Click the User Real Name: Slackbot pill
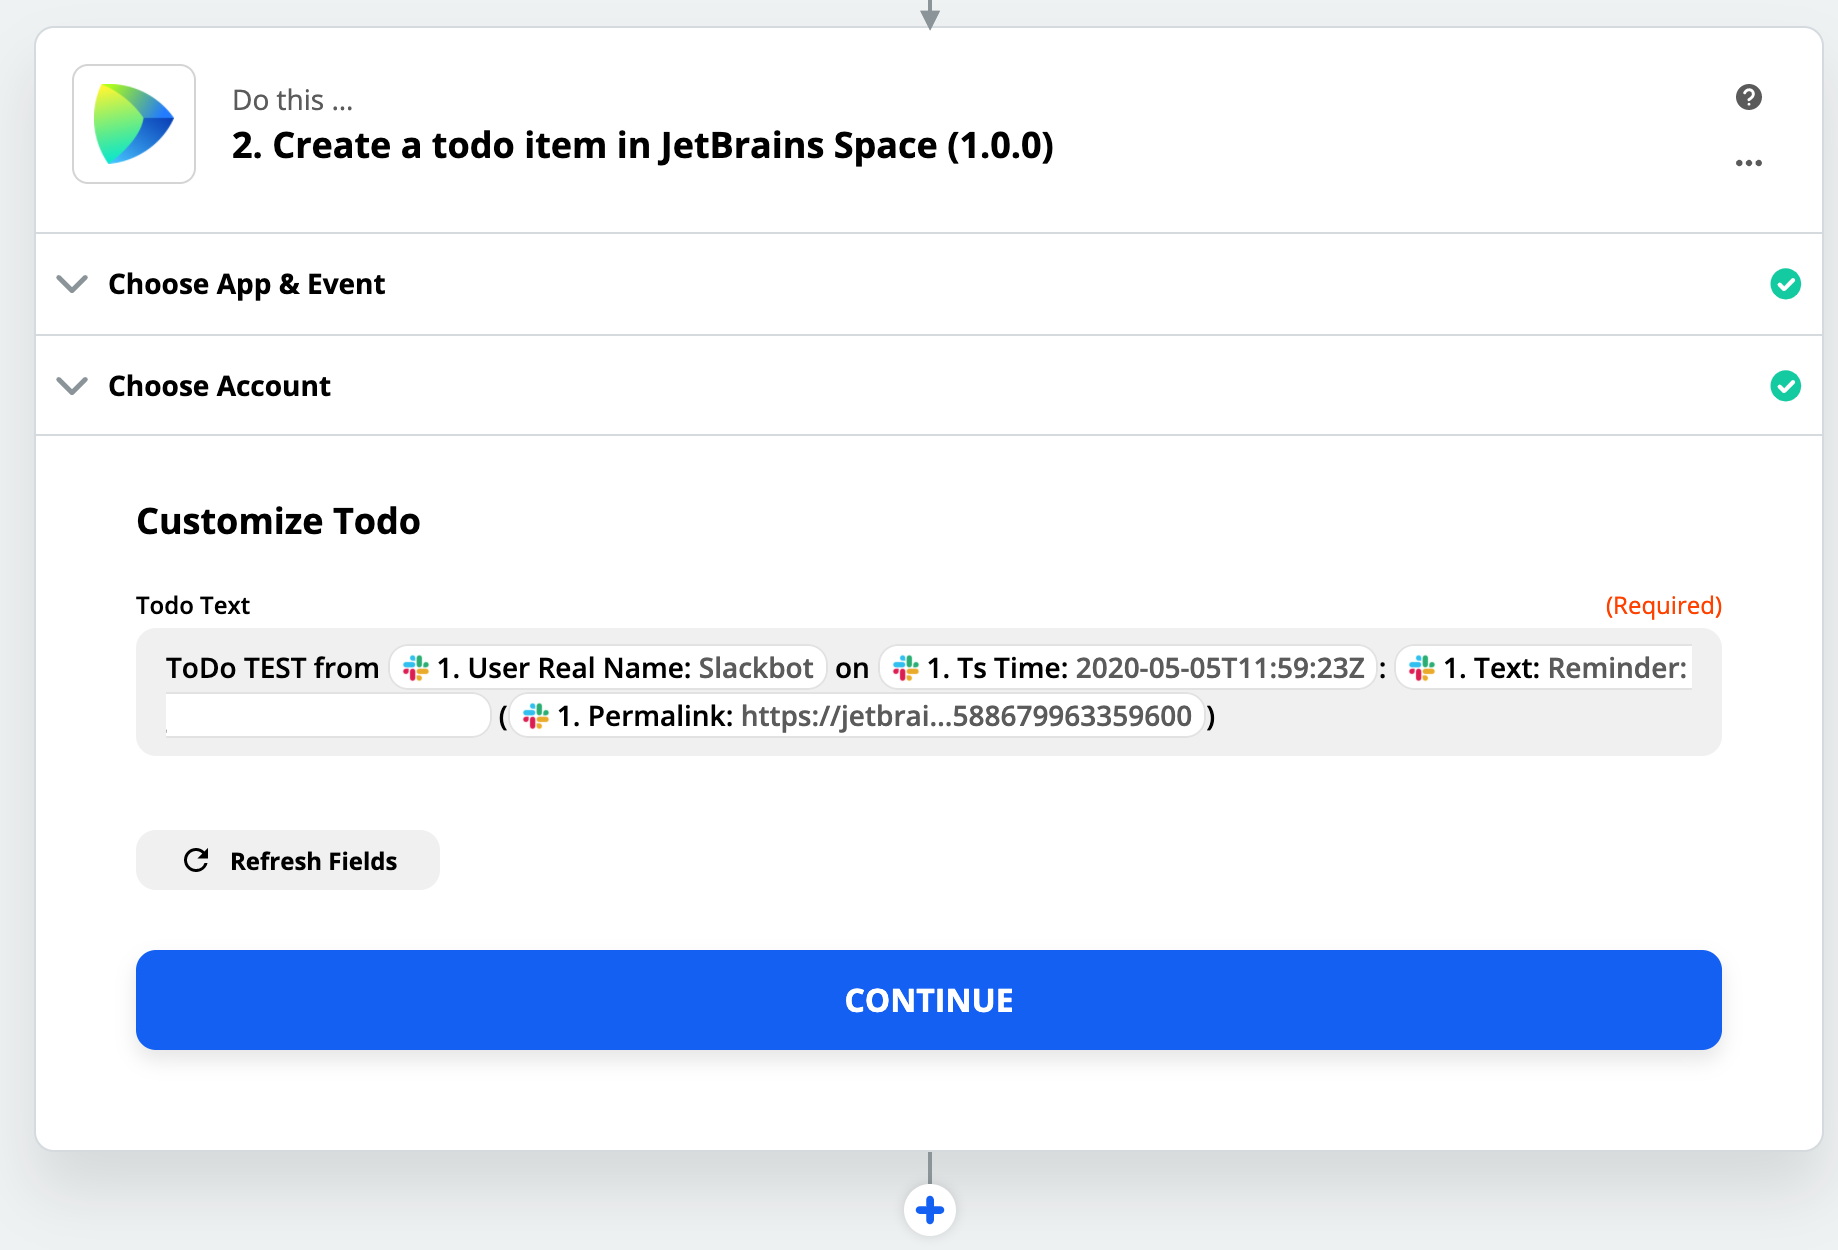Viewport: 1838px width, 1250px height. (608, 668)
